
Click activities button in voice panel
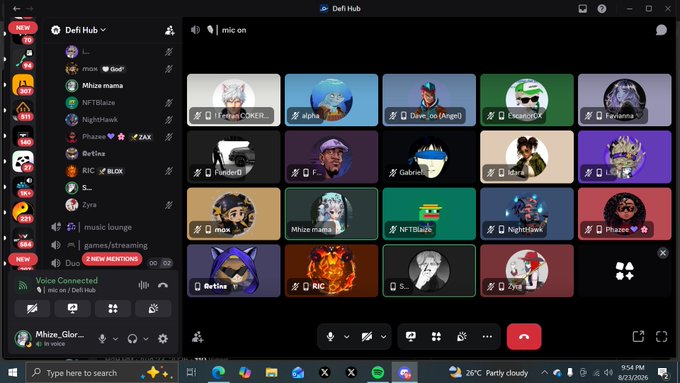(113, 308)
